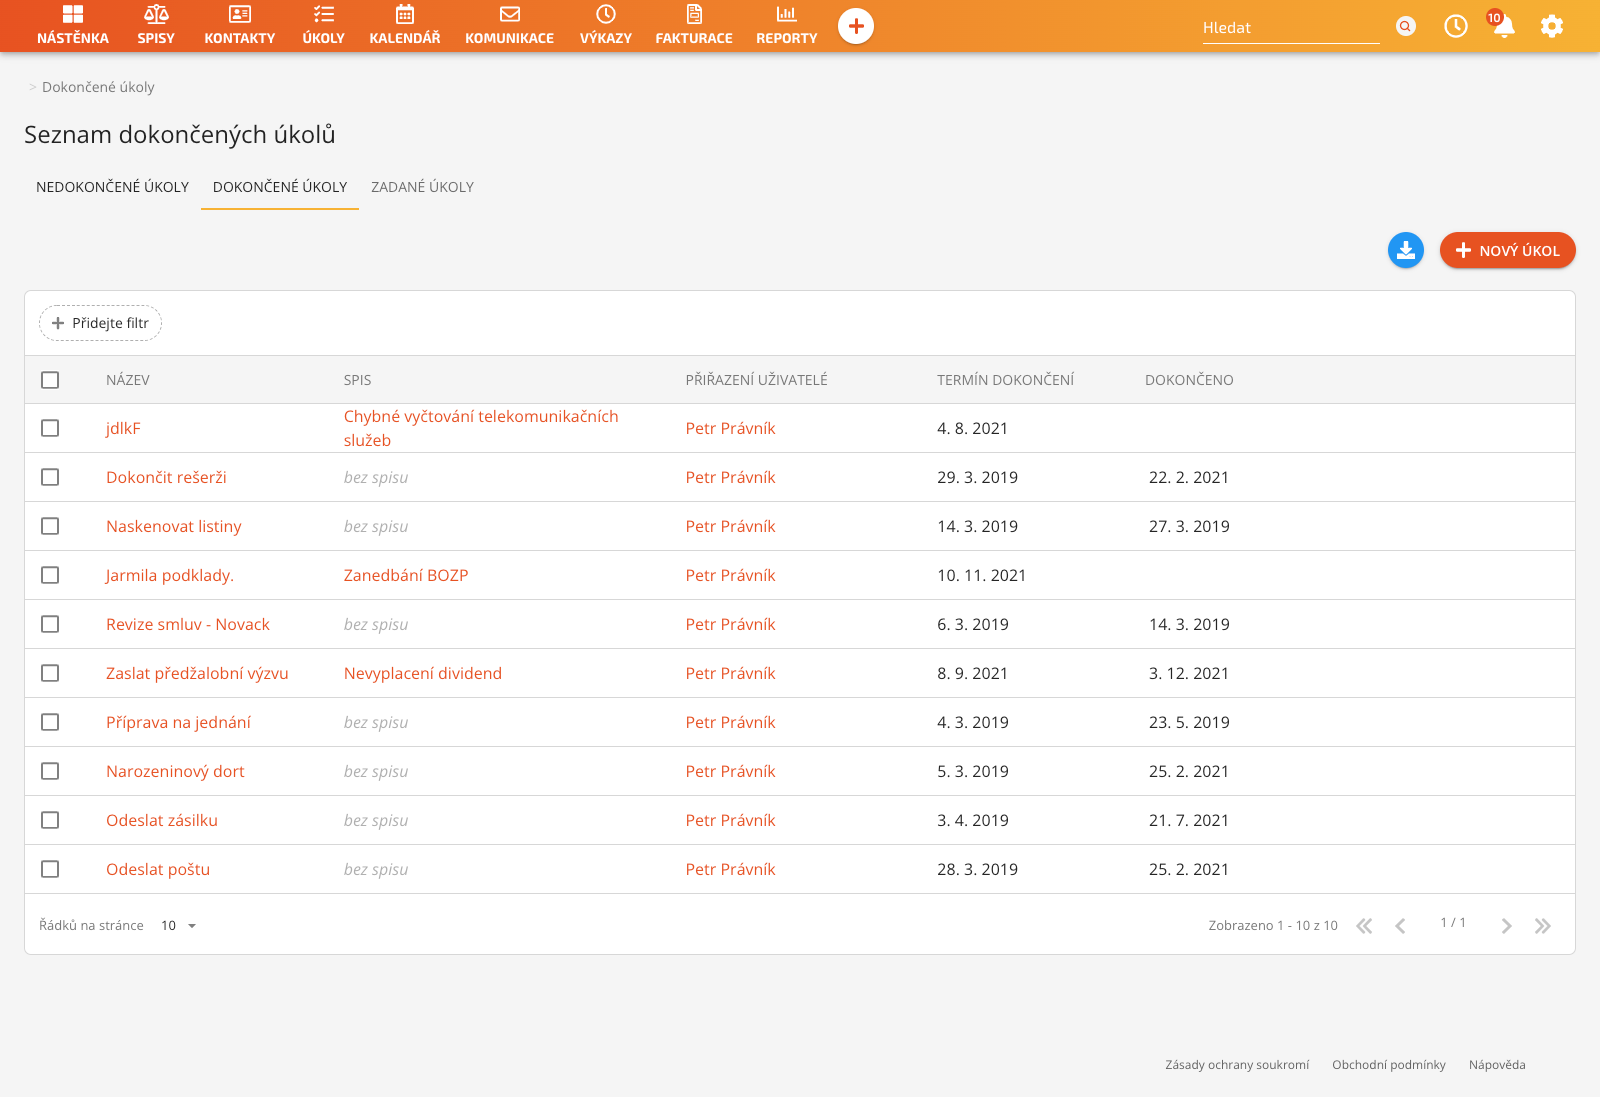Open spis Zanedbání BOZP
This screenshot has height=1098, width=1600.
tap(406, 575)
